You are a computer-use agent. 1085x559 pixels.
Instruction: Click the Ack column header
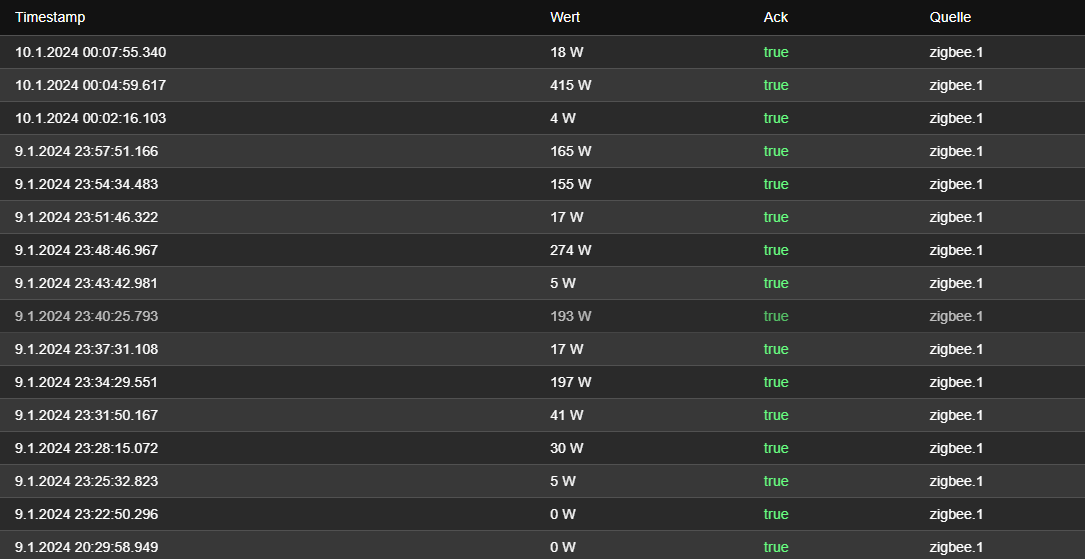coord(776,17)
